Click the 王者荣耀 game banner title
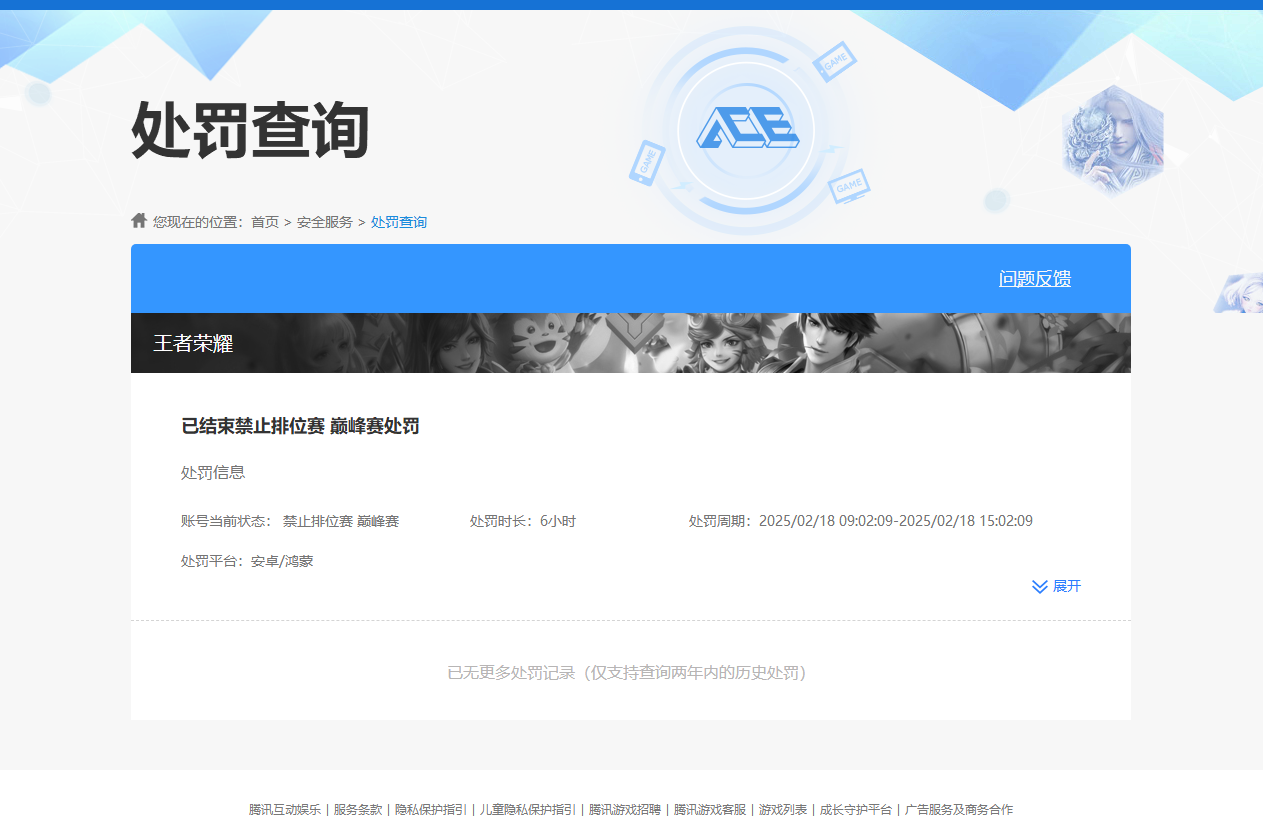Image resolution: width=1263 pixels, height=820 pixels. tap(193, 344)
